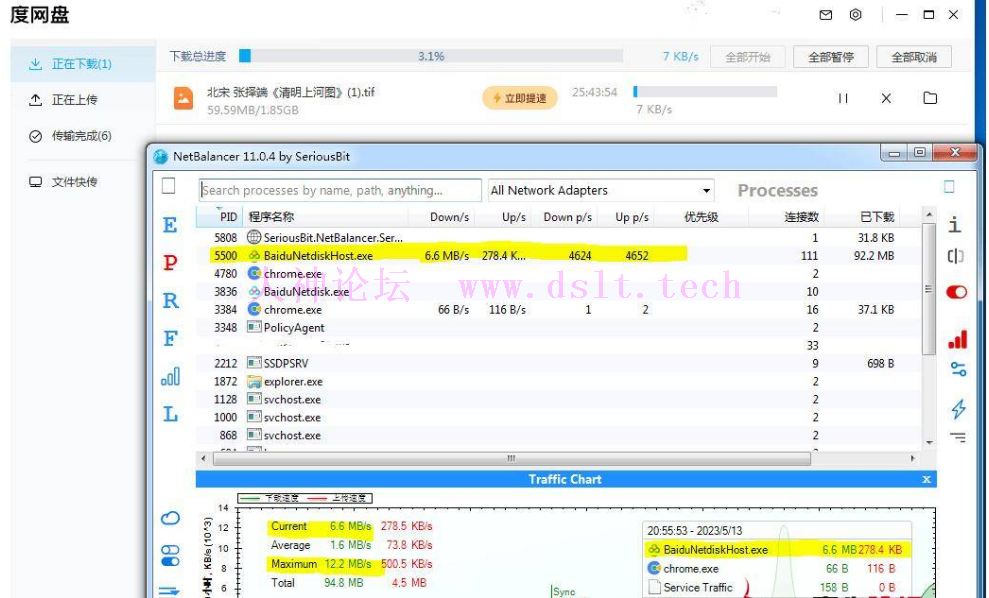Screen dimensions: 989x598
Task: Open the All Network Adapters dropdown
Action: point(600,190)
